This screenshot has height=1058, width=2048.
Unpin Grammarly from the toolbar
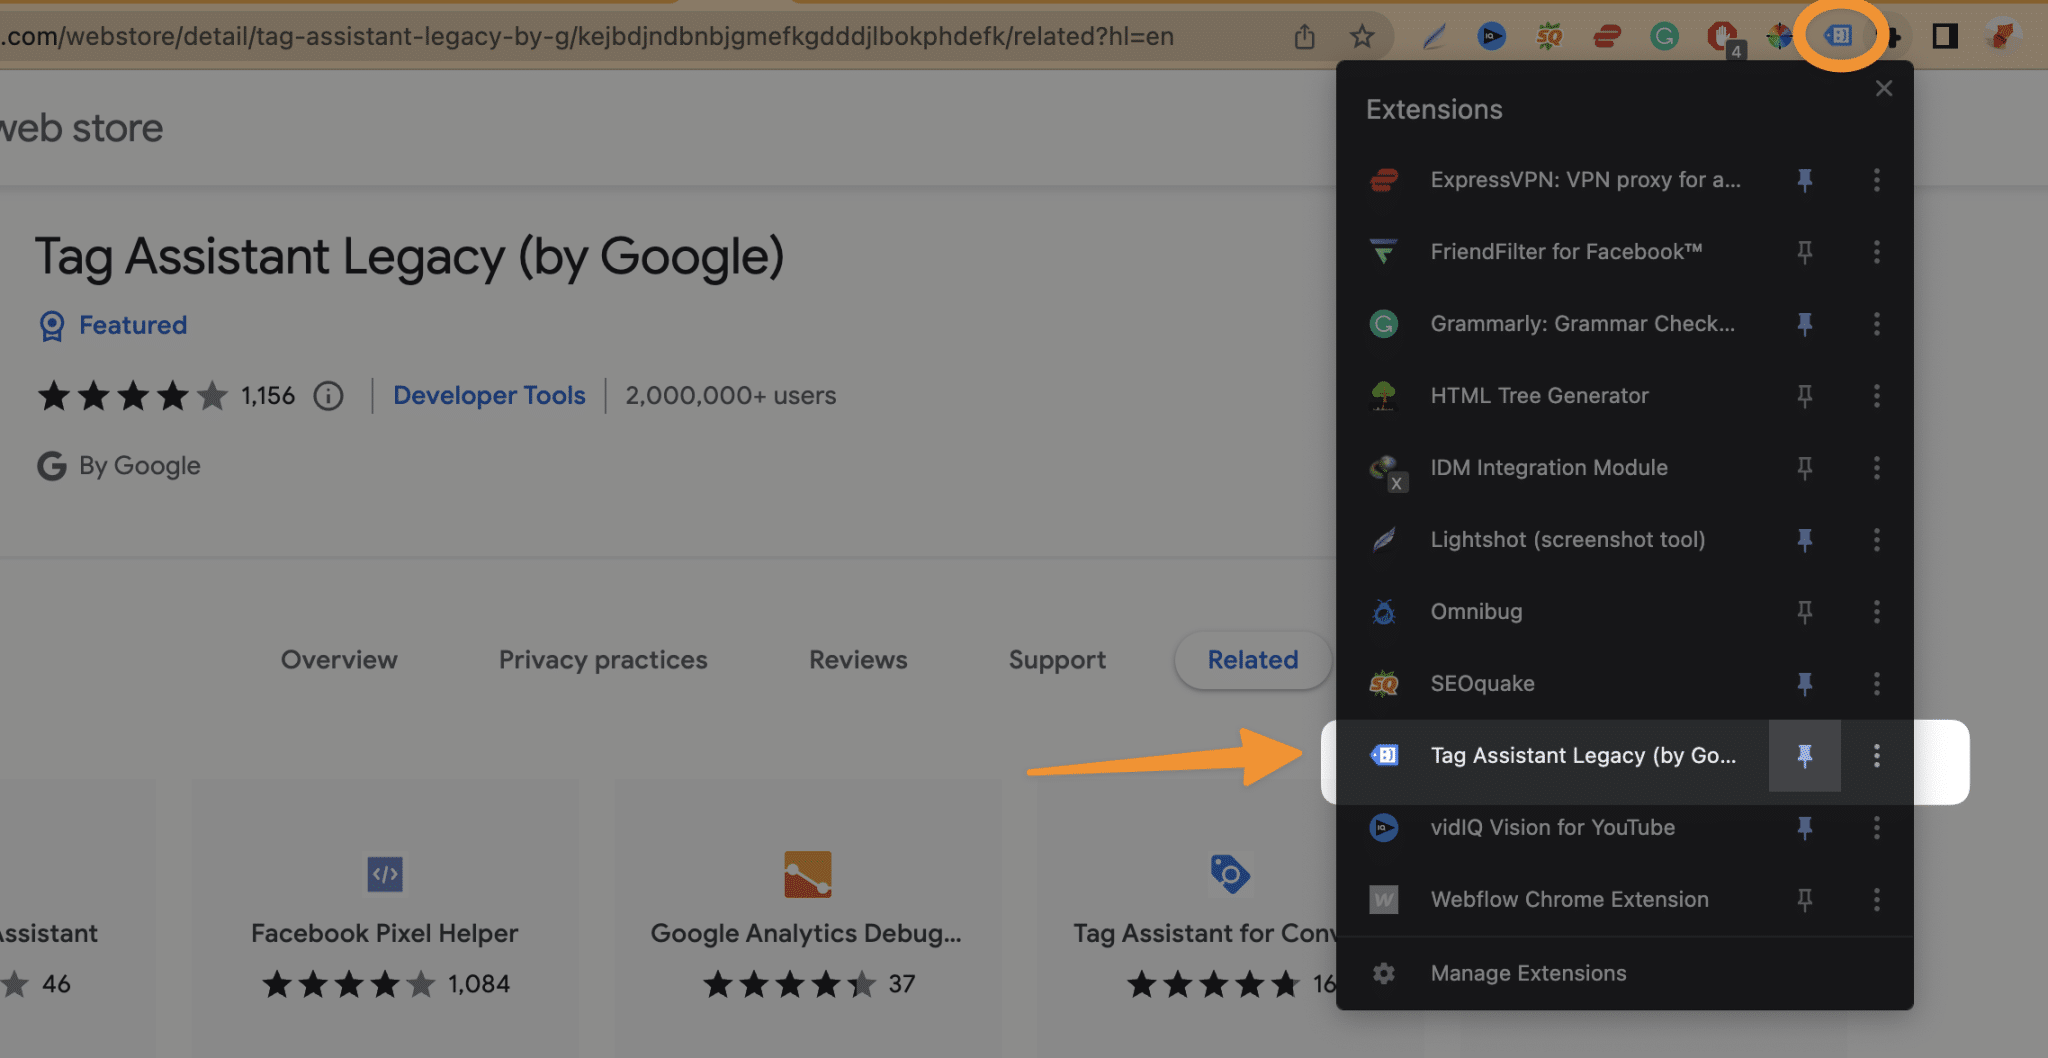1805,324
